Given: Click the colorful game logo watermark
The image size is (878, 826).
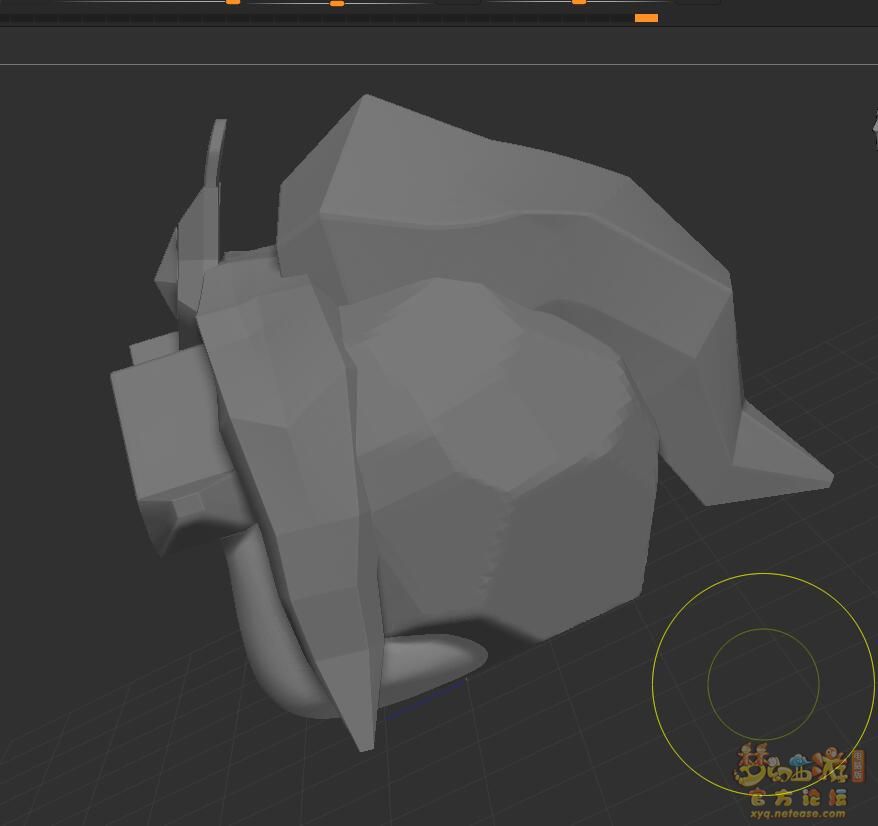Looking at the screenshot, I should point(798,767).
